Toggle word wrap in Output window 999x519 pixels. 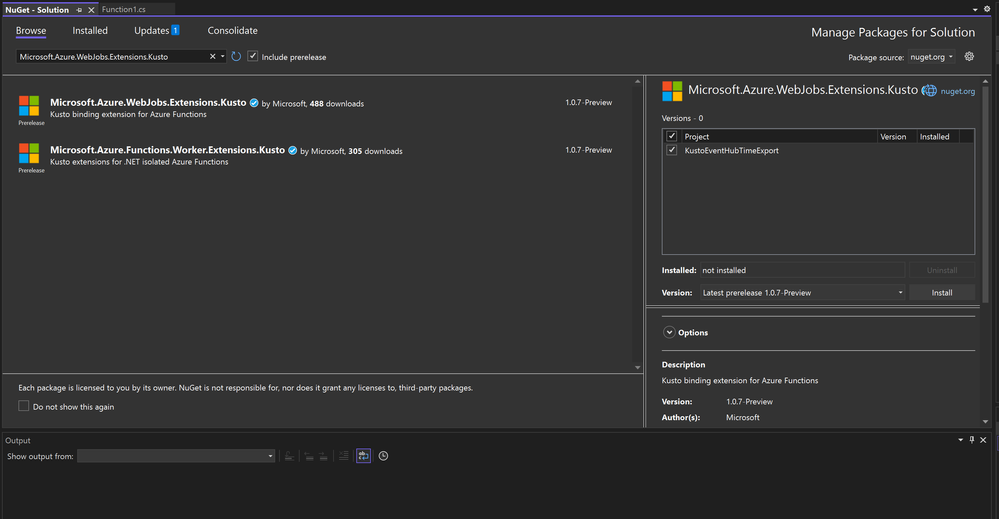pyautogui.click(x=363, y=456)
